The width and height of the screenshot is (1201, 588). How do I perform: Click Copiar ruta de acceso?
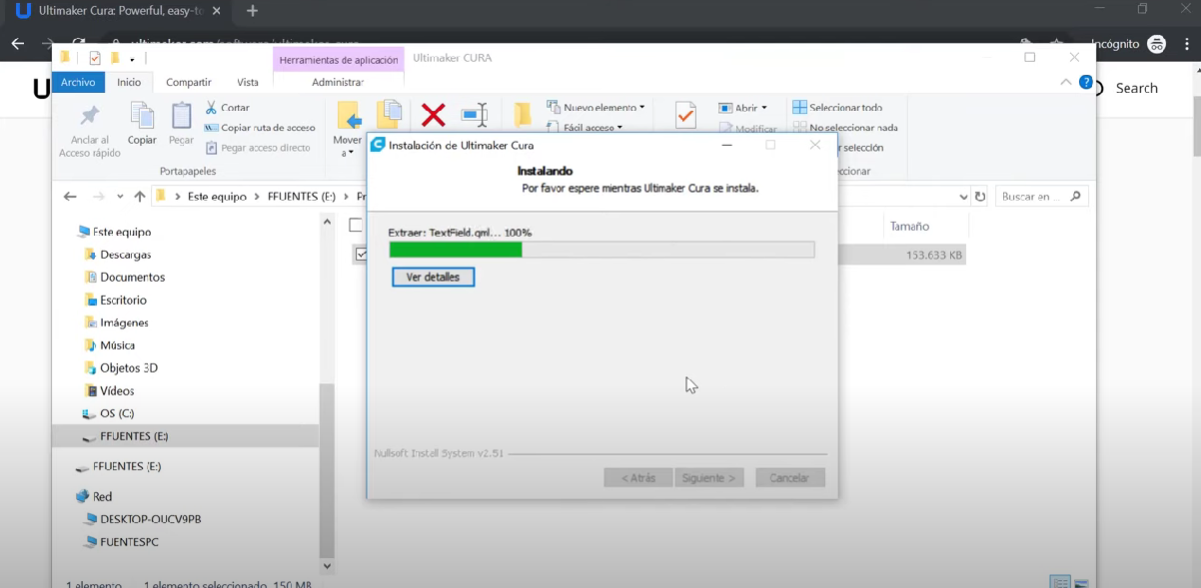260,127
